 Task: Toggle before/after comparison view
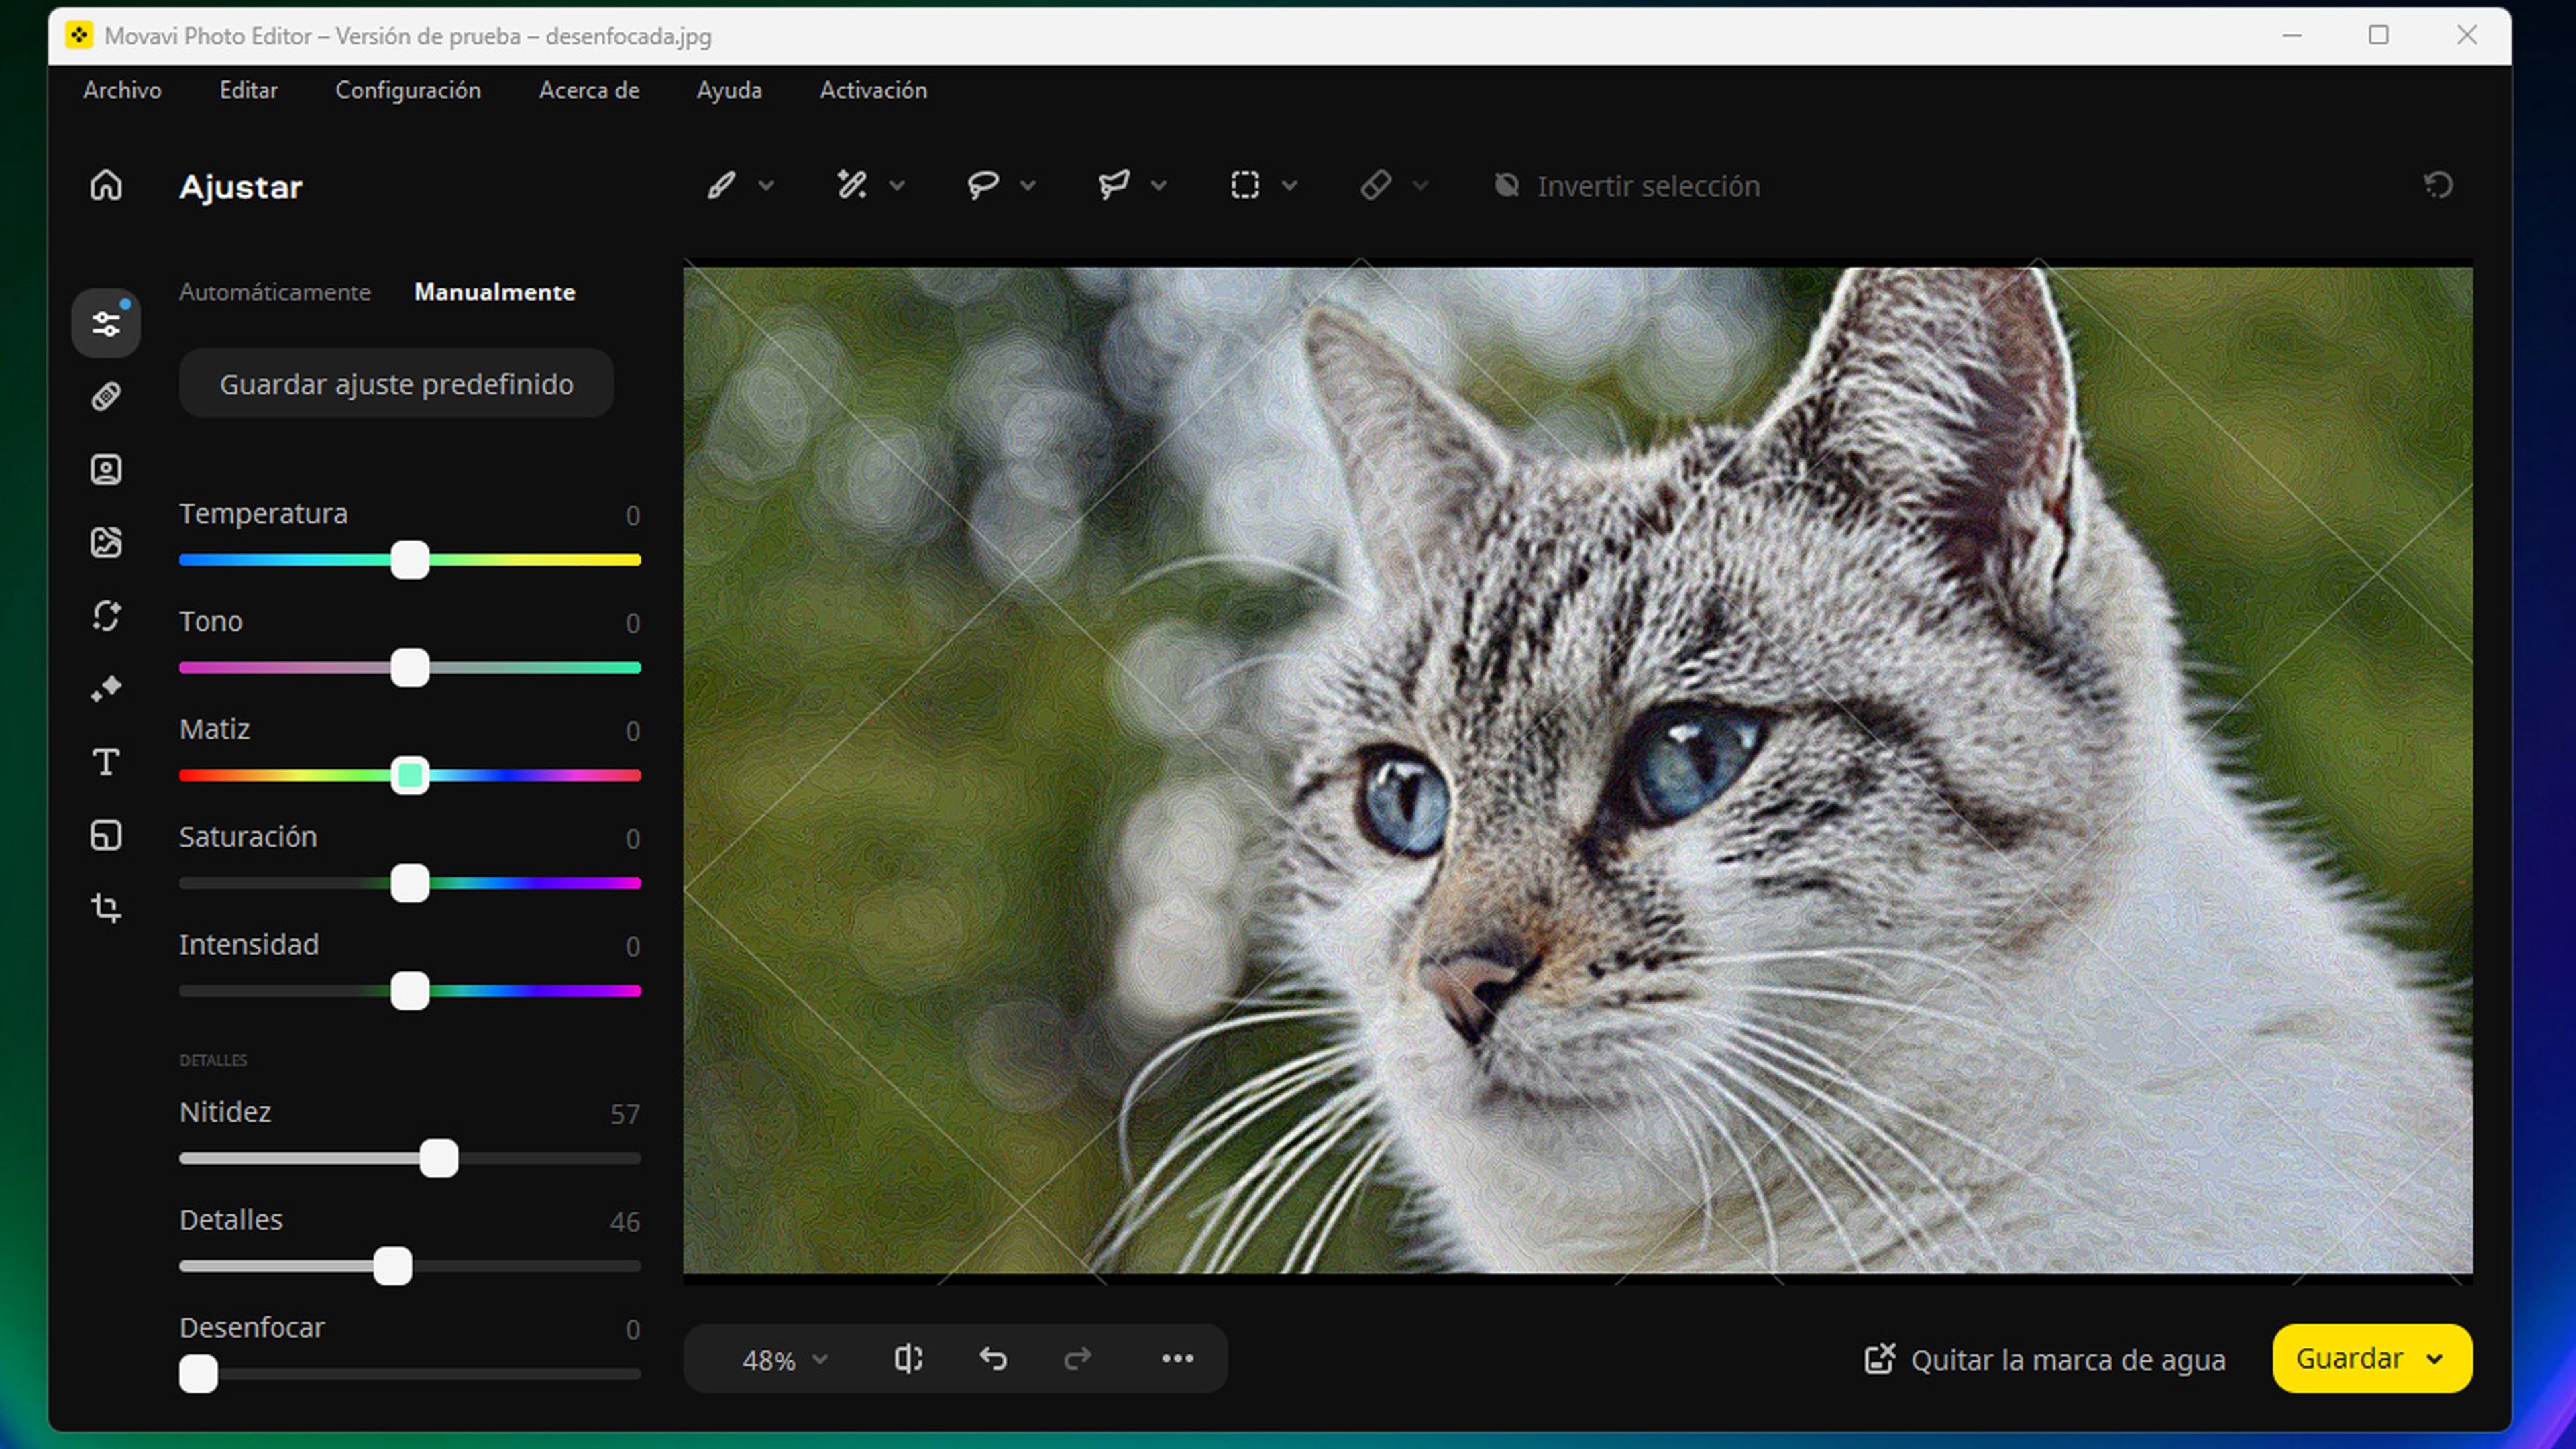click(x=908, y=1358)
